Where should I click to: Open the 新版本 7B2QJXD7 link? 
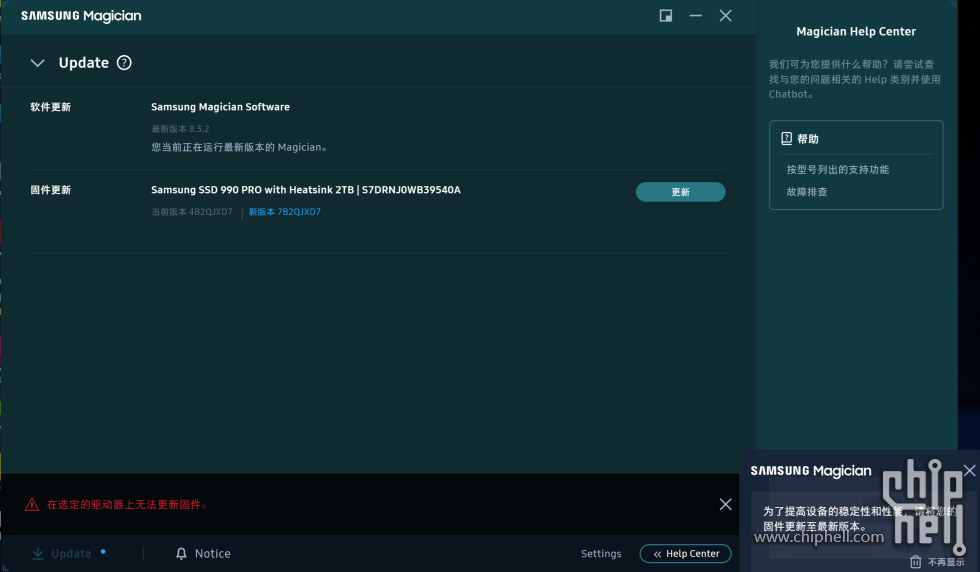(284, 212)
